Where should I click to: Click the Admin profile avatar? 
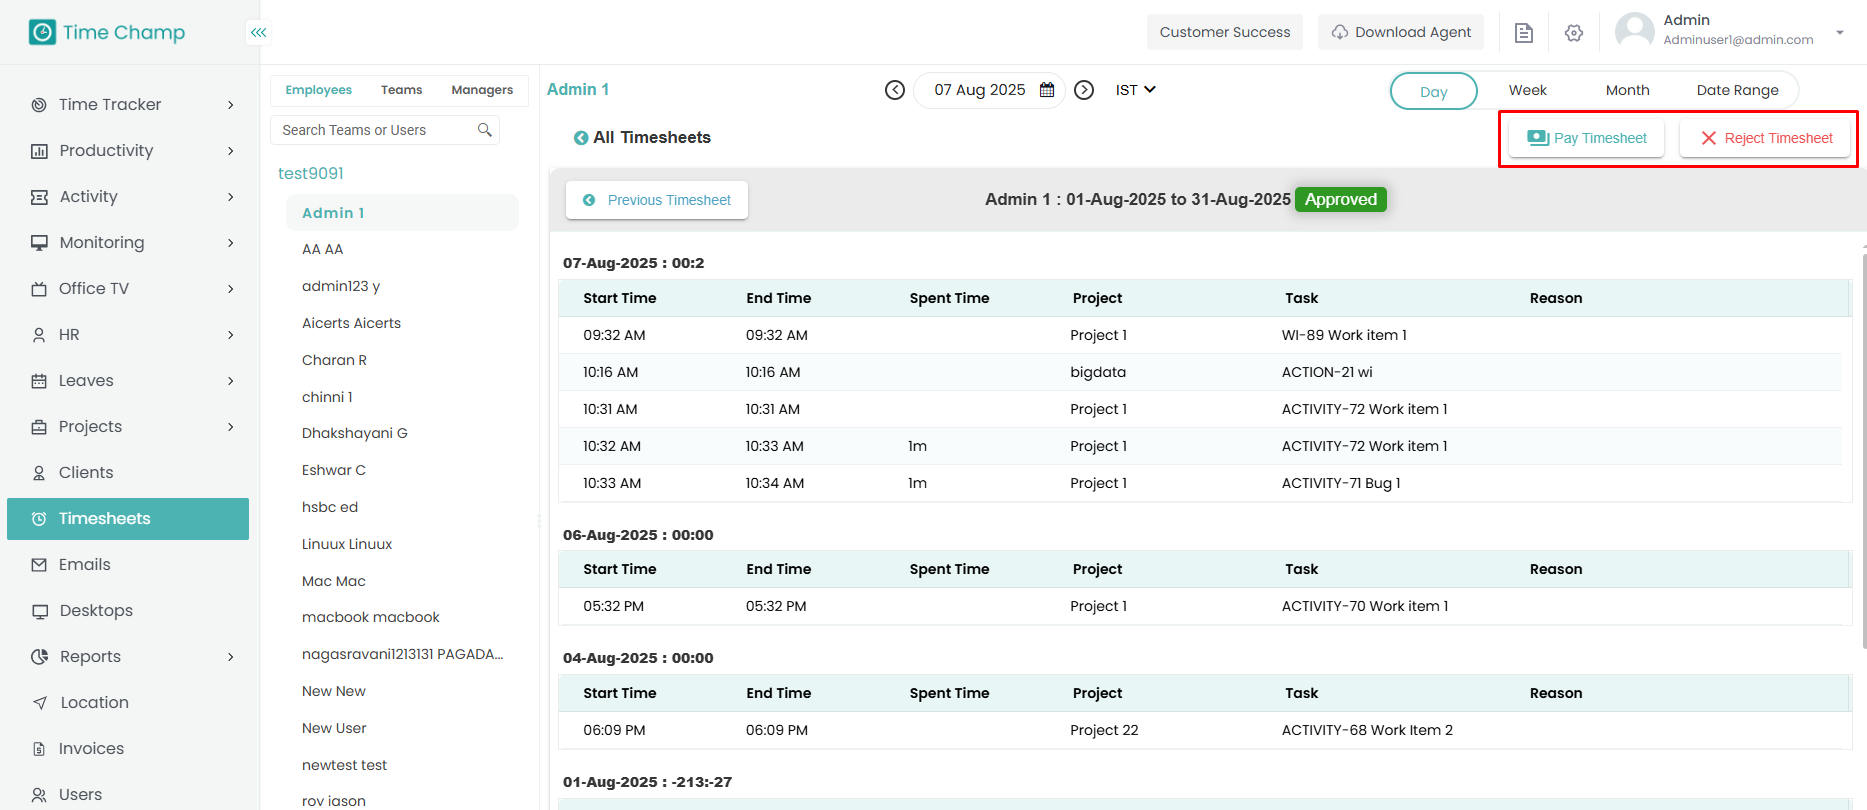click(x=1634, y=31)
